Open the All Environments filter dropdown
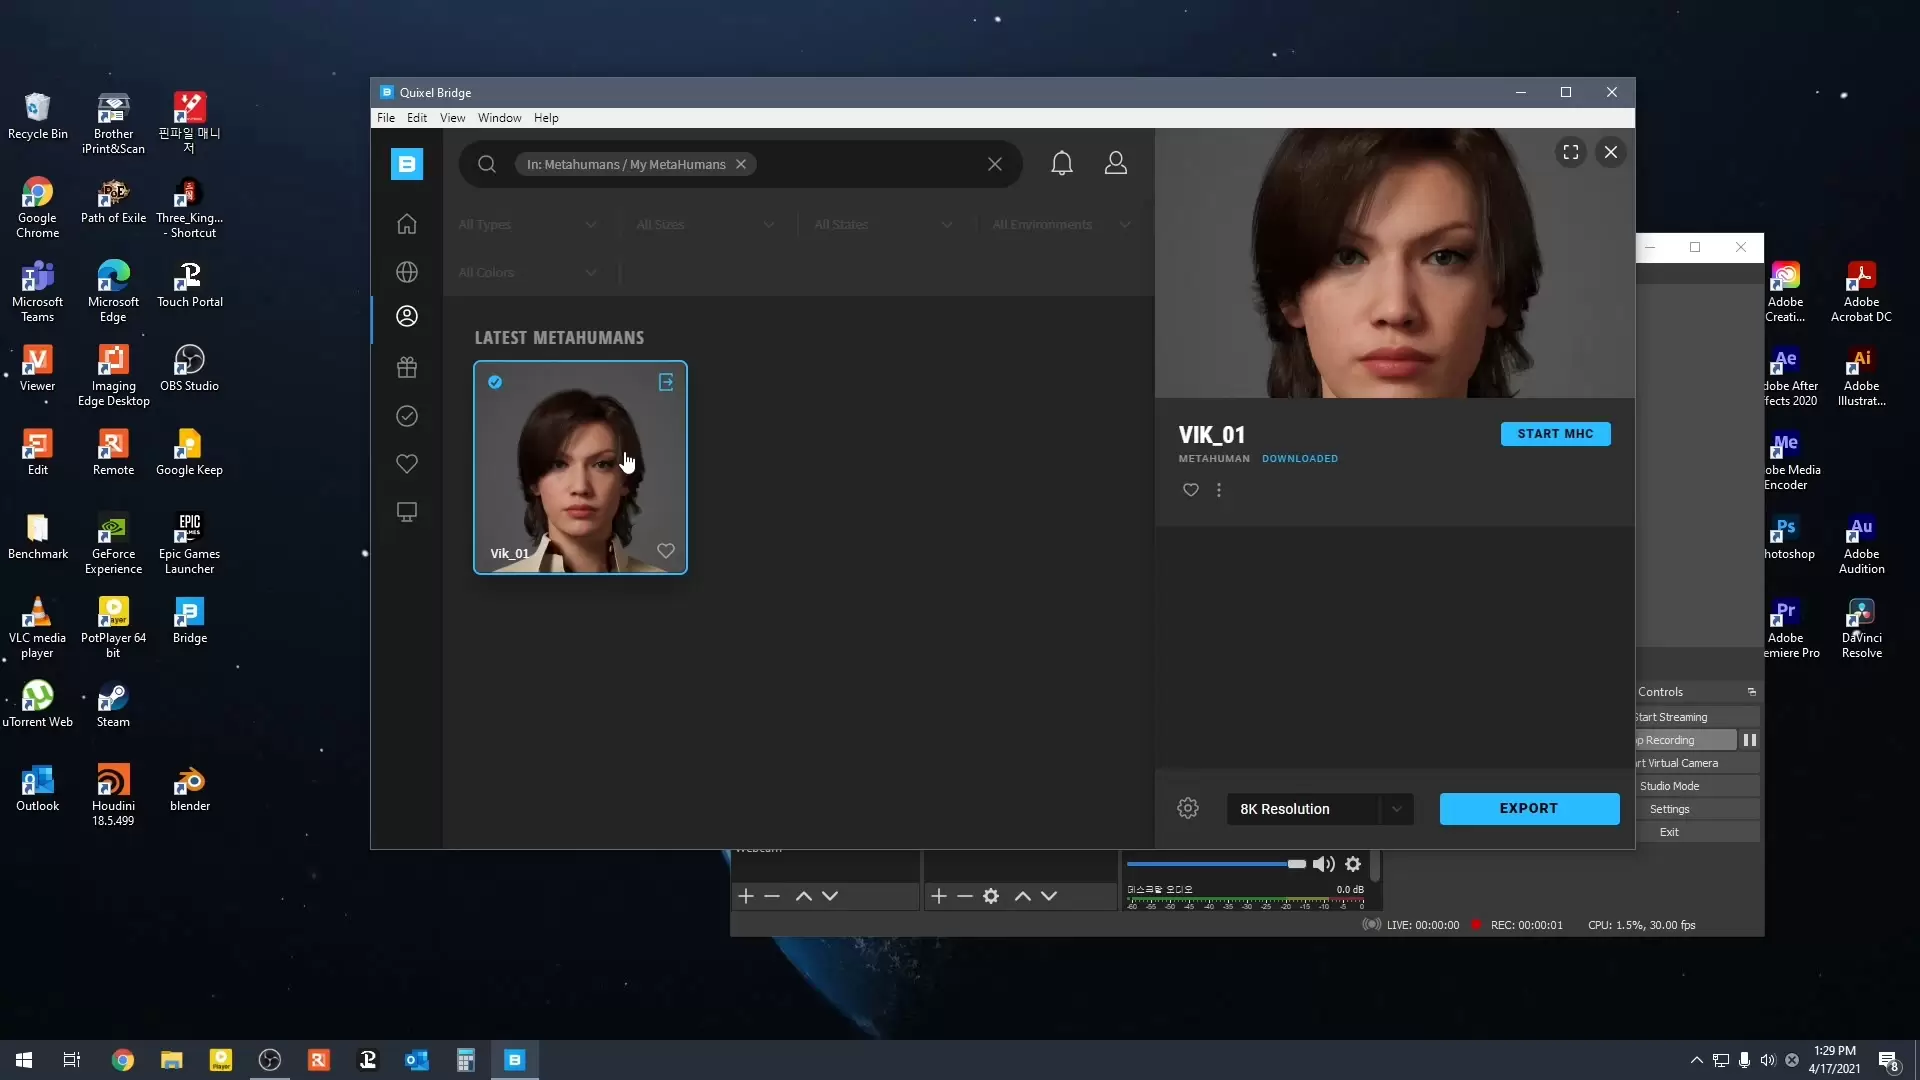 (1060, 225)
